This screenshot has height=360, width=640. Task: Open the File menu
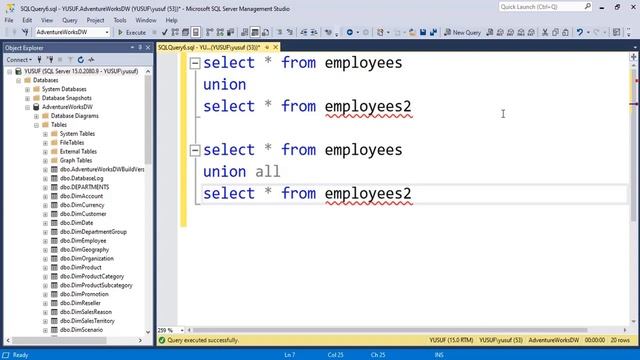point(9,20)
